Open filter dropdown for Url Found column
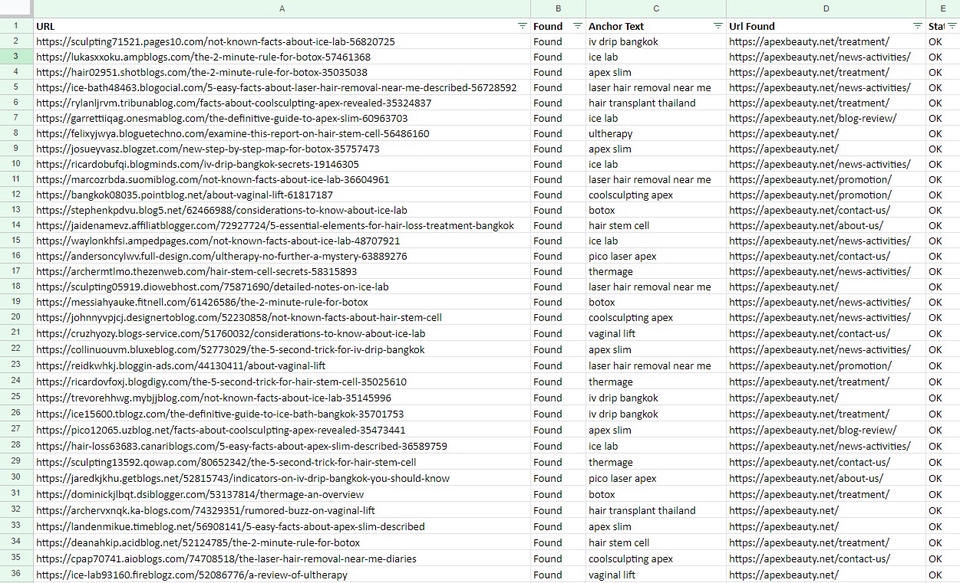 pyautogui.click(x=917, y=26)
